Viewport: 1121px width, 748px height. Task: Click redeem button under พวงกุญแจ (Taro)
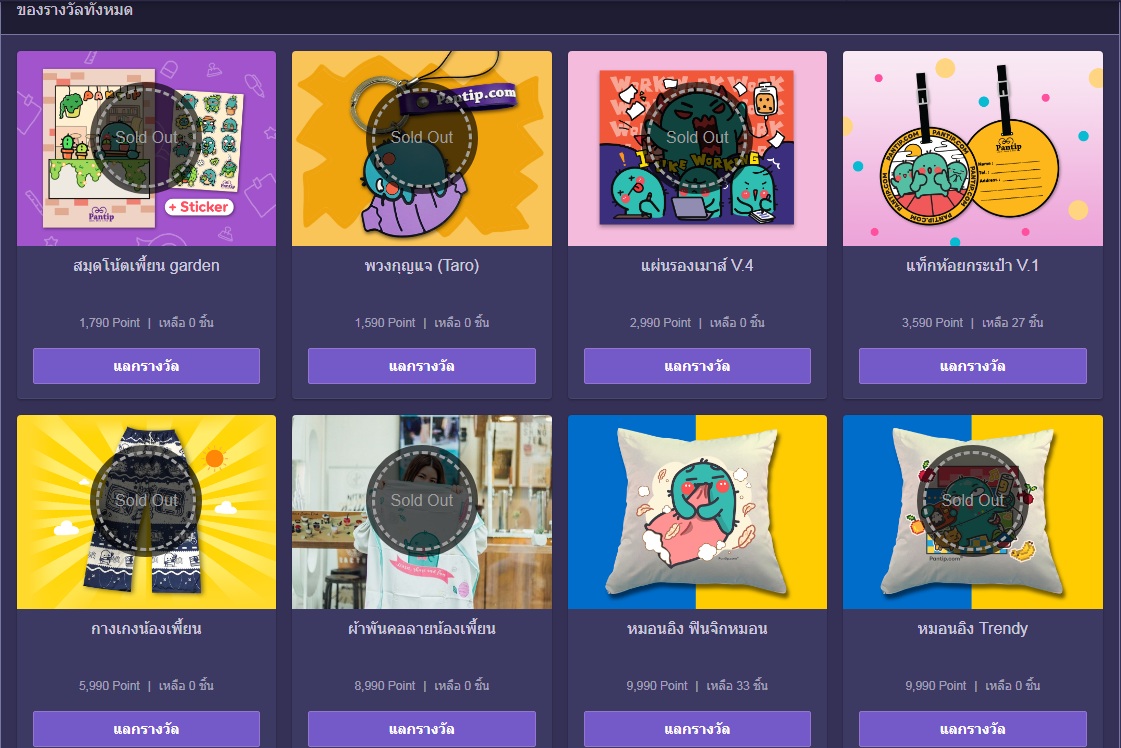click(422, 366)
